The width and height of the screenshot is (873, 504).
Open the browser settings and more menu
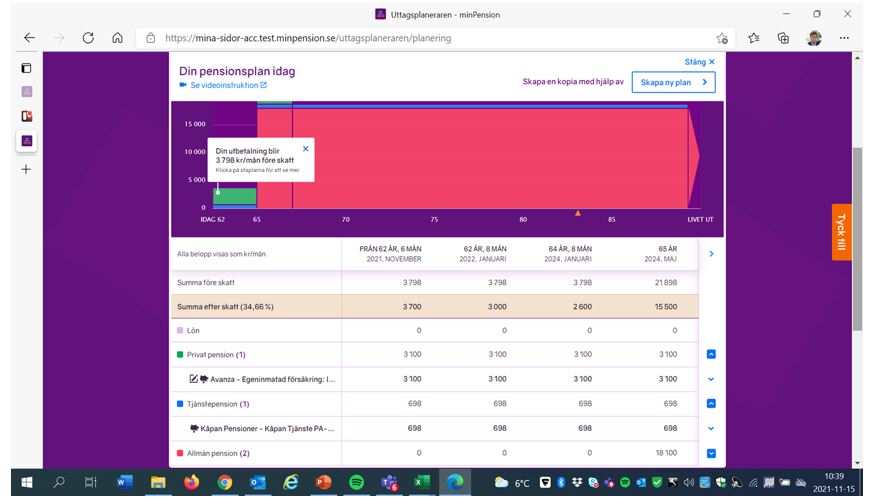click(x=845, y=38)
